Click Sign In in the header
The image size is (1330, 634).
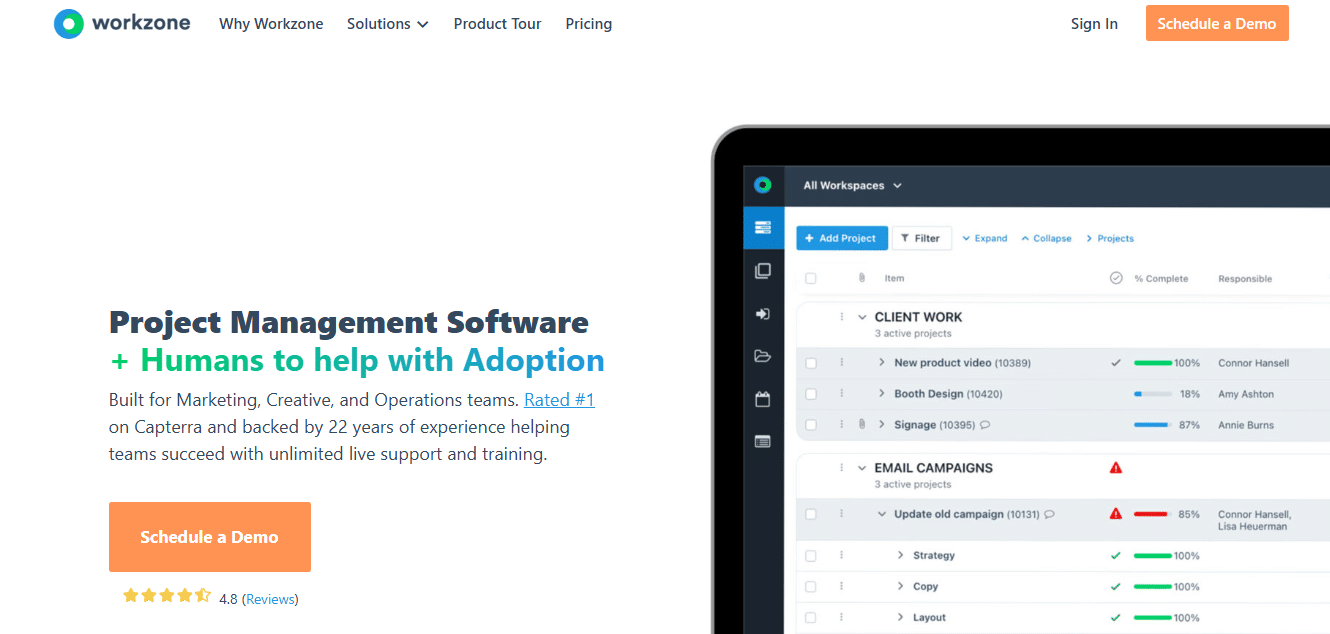1094,24
